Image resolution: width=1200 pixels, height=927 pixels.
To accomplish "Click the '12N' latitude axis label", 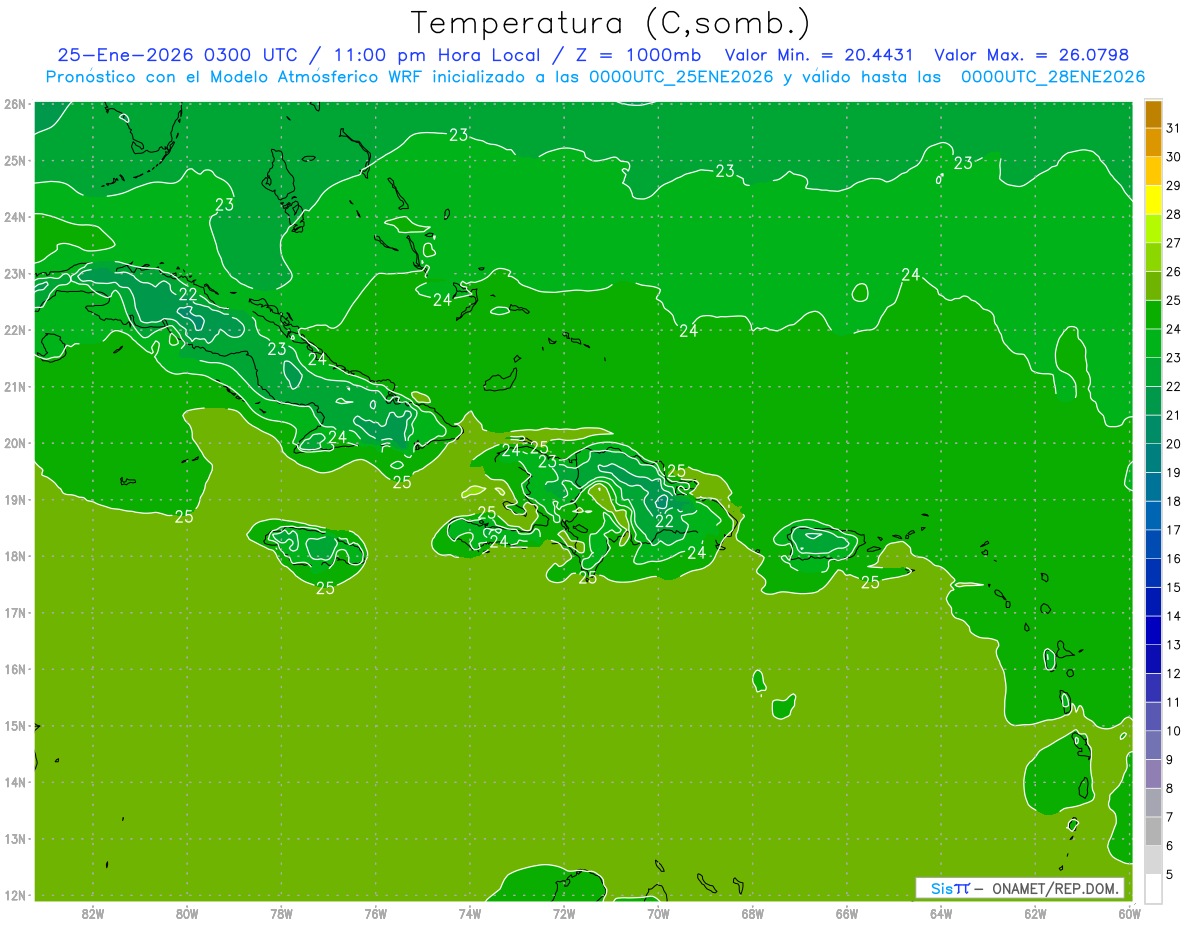I will [x=15, y=895].
